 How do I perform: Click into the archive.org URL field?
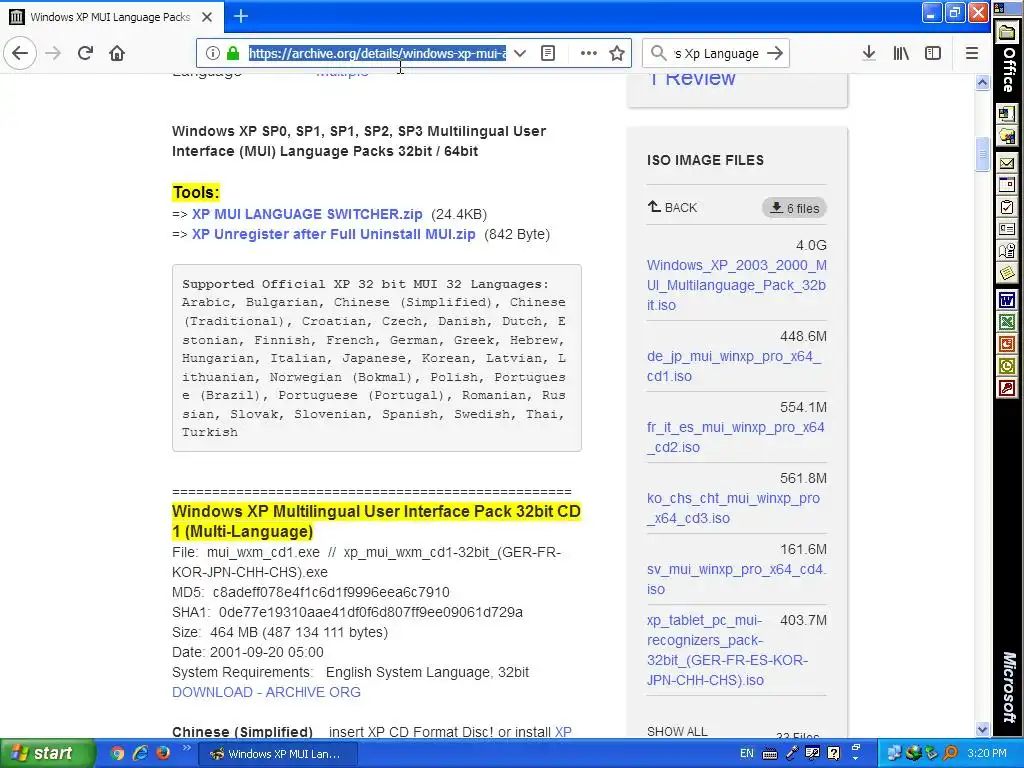tap(377, 53)
